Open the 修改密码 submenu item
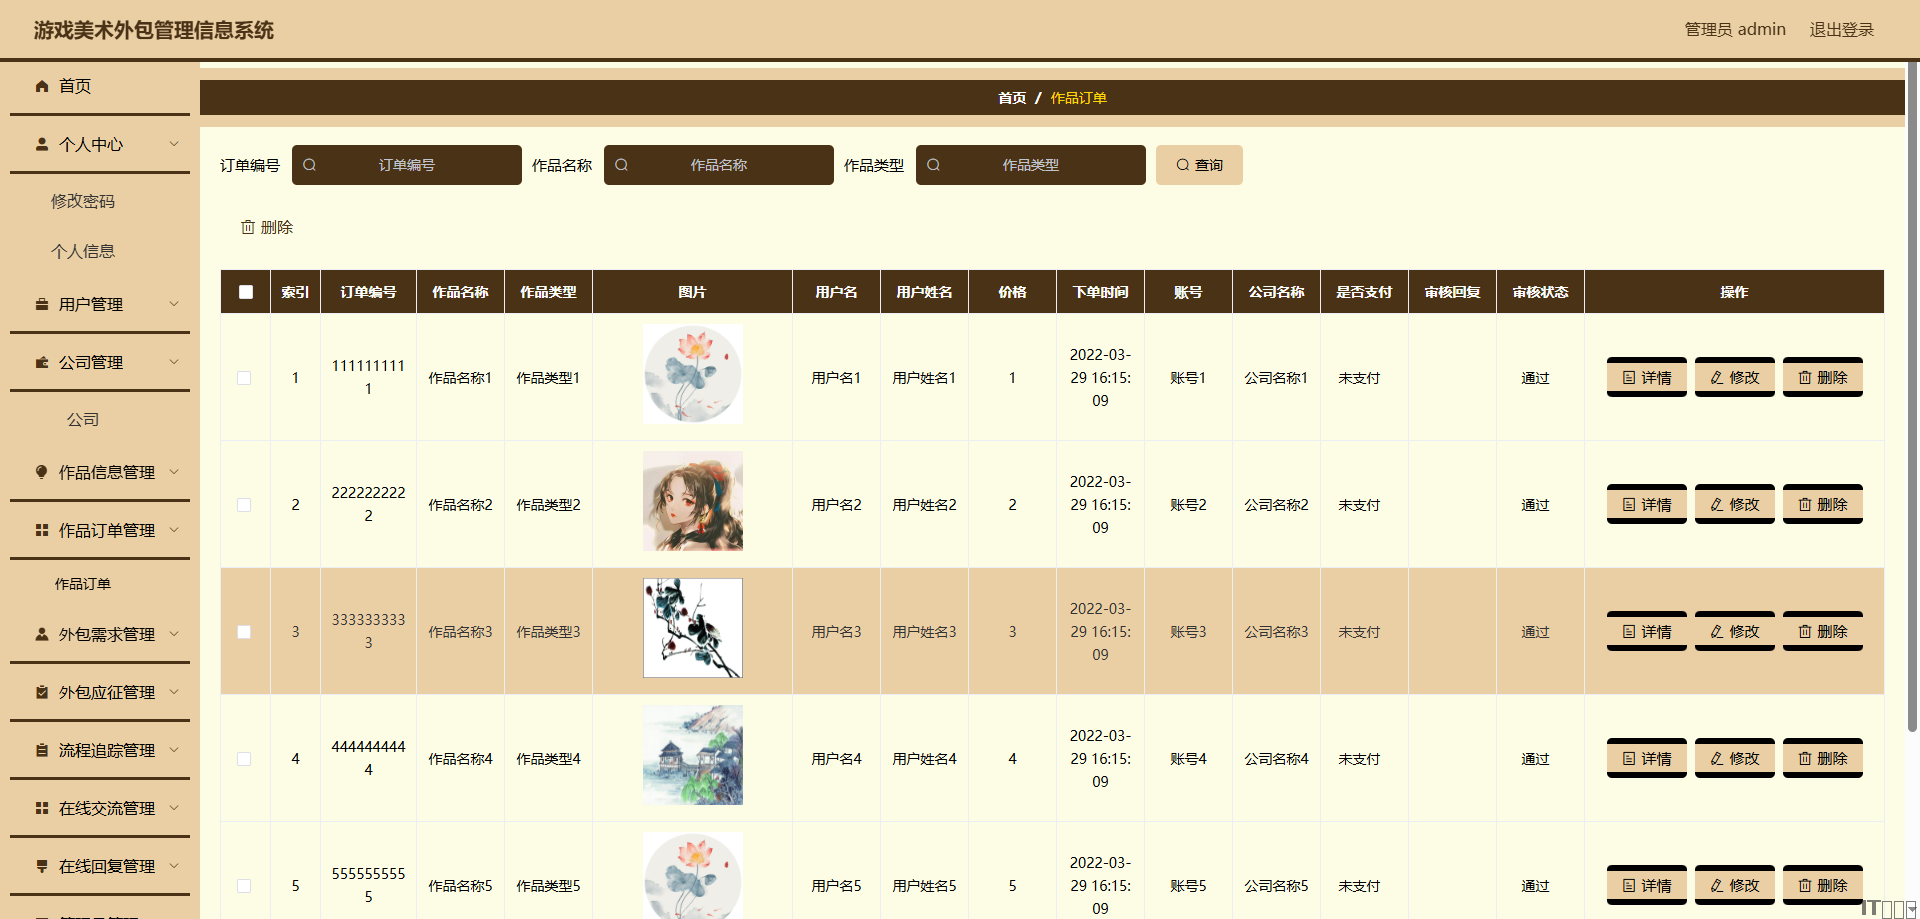Viewport: 1920px width, 919px height. click(x=83, y=202)
